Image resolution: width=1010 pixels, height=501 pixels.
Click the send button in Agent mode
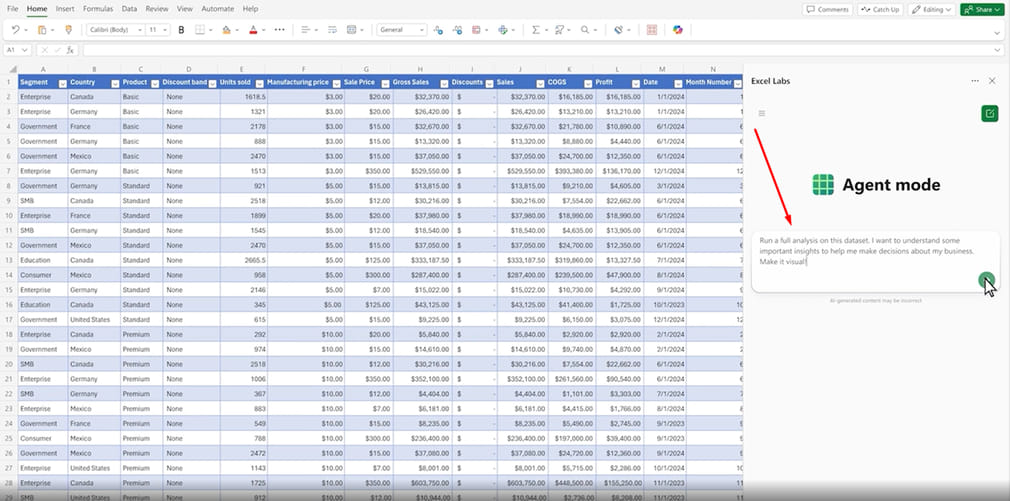[987, 281]
